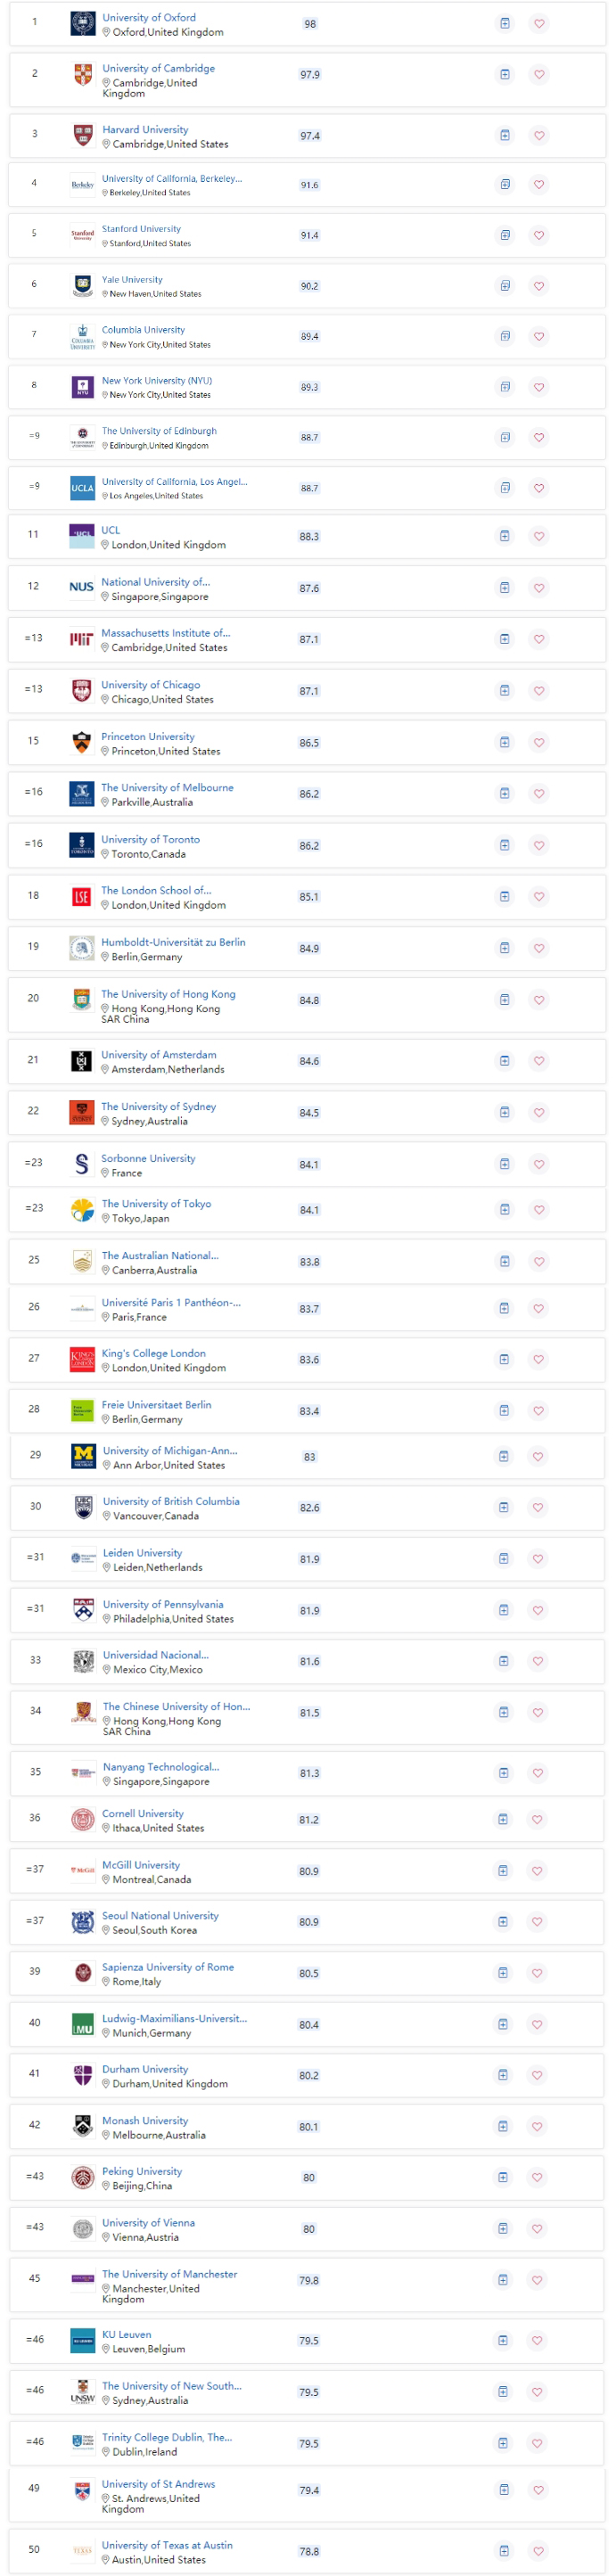Open The University of New South... link

tap(172, 2387)
